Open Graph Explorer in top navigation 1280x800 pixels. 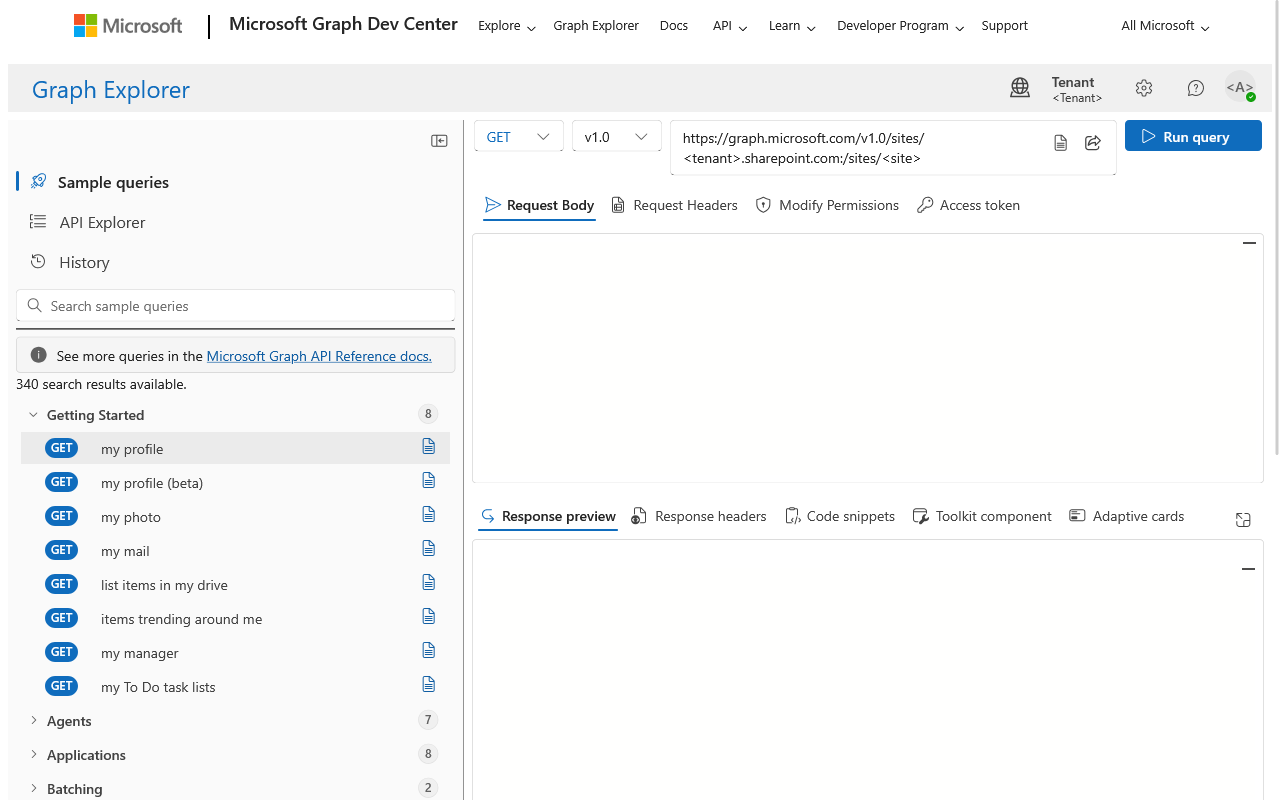pos(596,26)
